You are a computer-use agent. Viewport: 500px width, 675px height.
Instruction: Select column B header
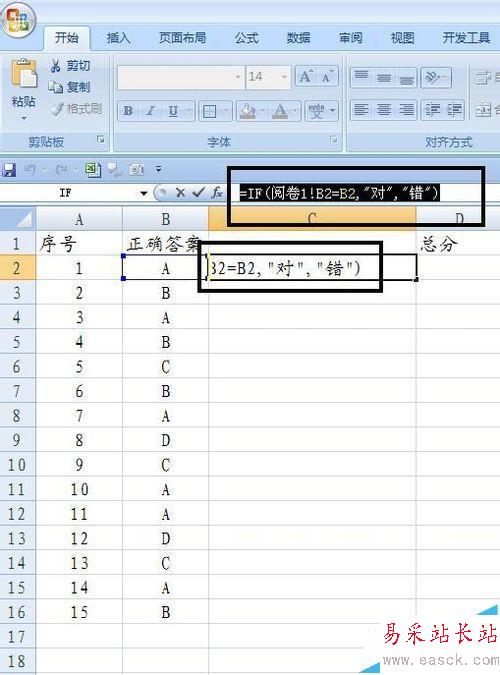166,219
